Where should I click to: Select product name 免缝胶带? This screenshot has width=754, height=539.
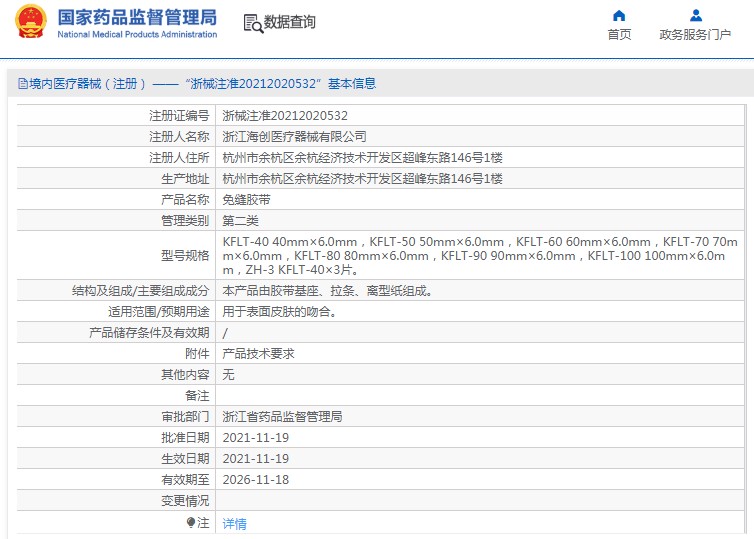click(246, 200)
